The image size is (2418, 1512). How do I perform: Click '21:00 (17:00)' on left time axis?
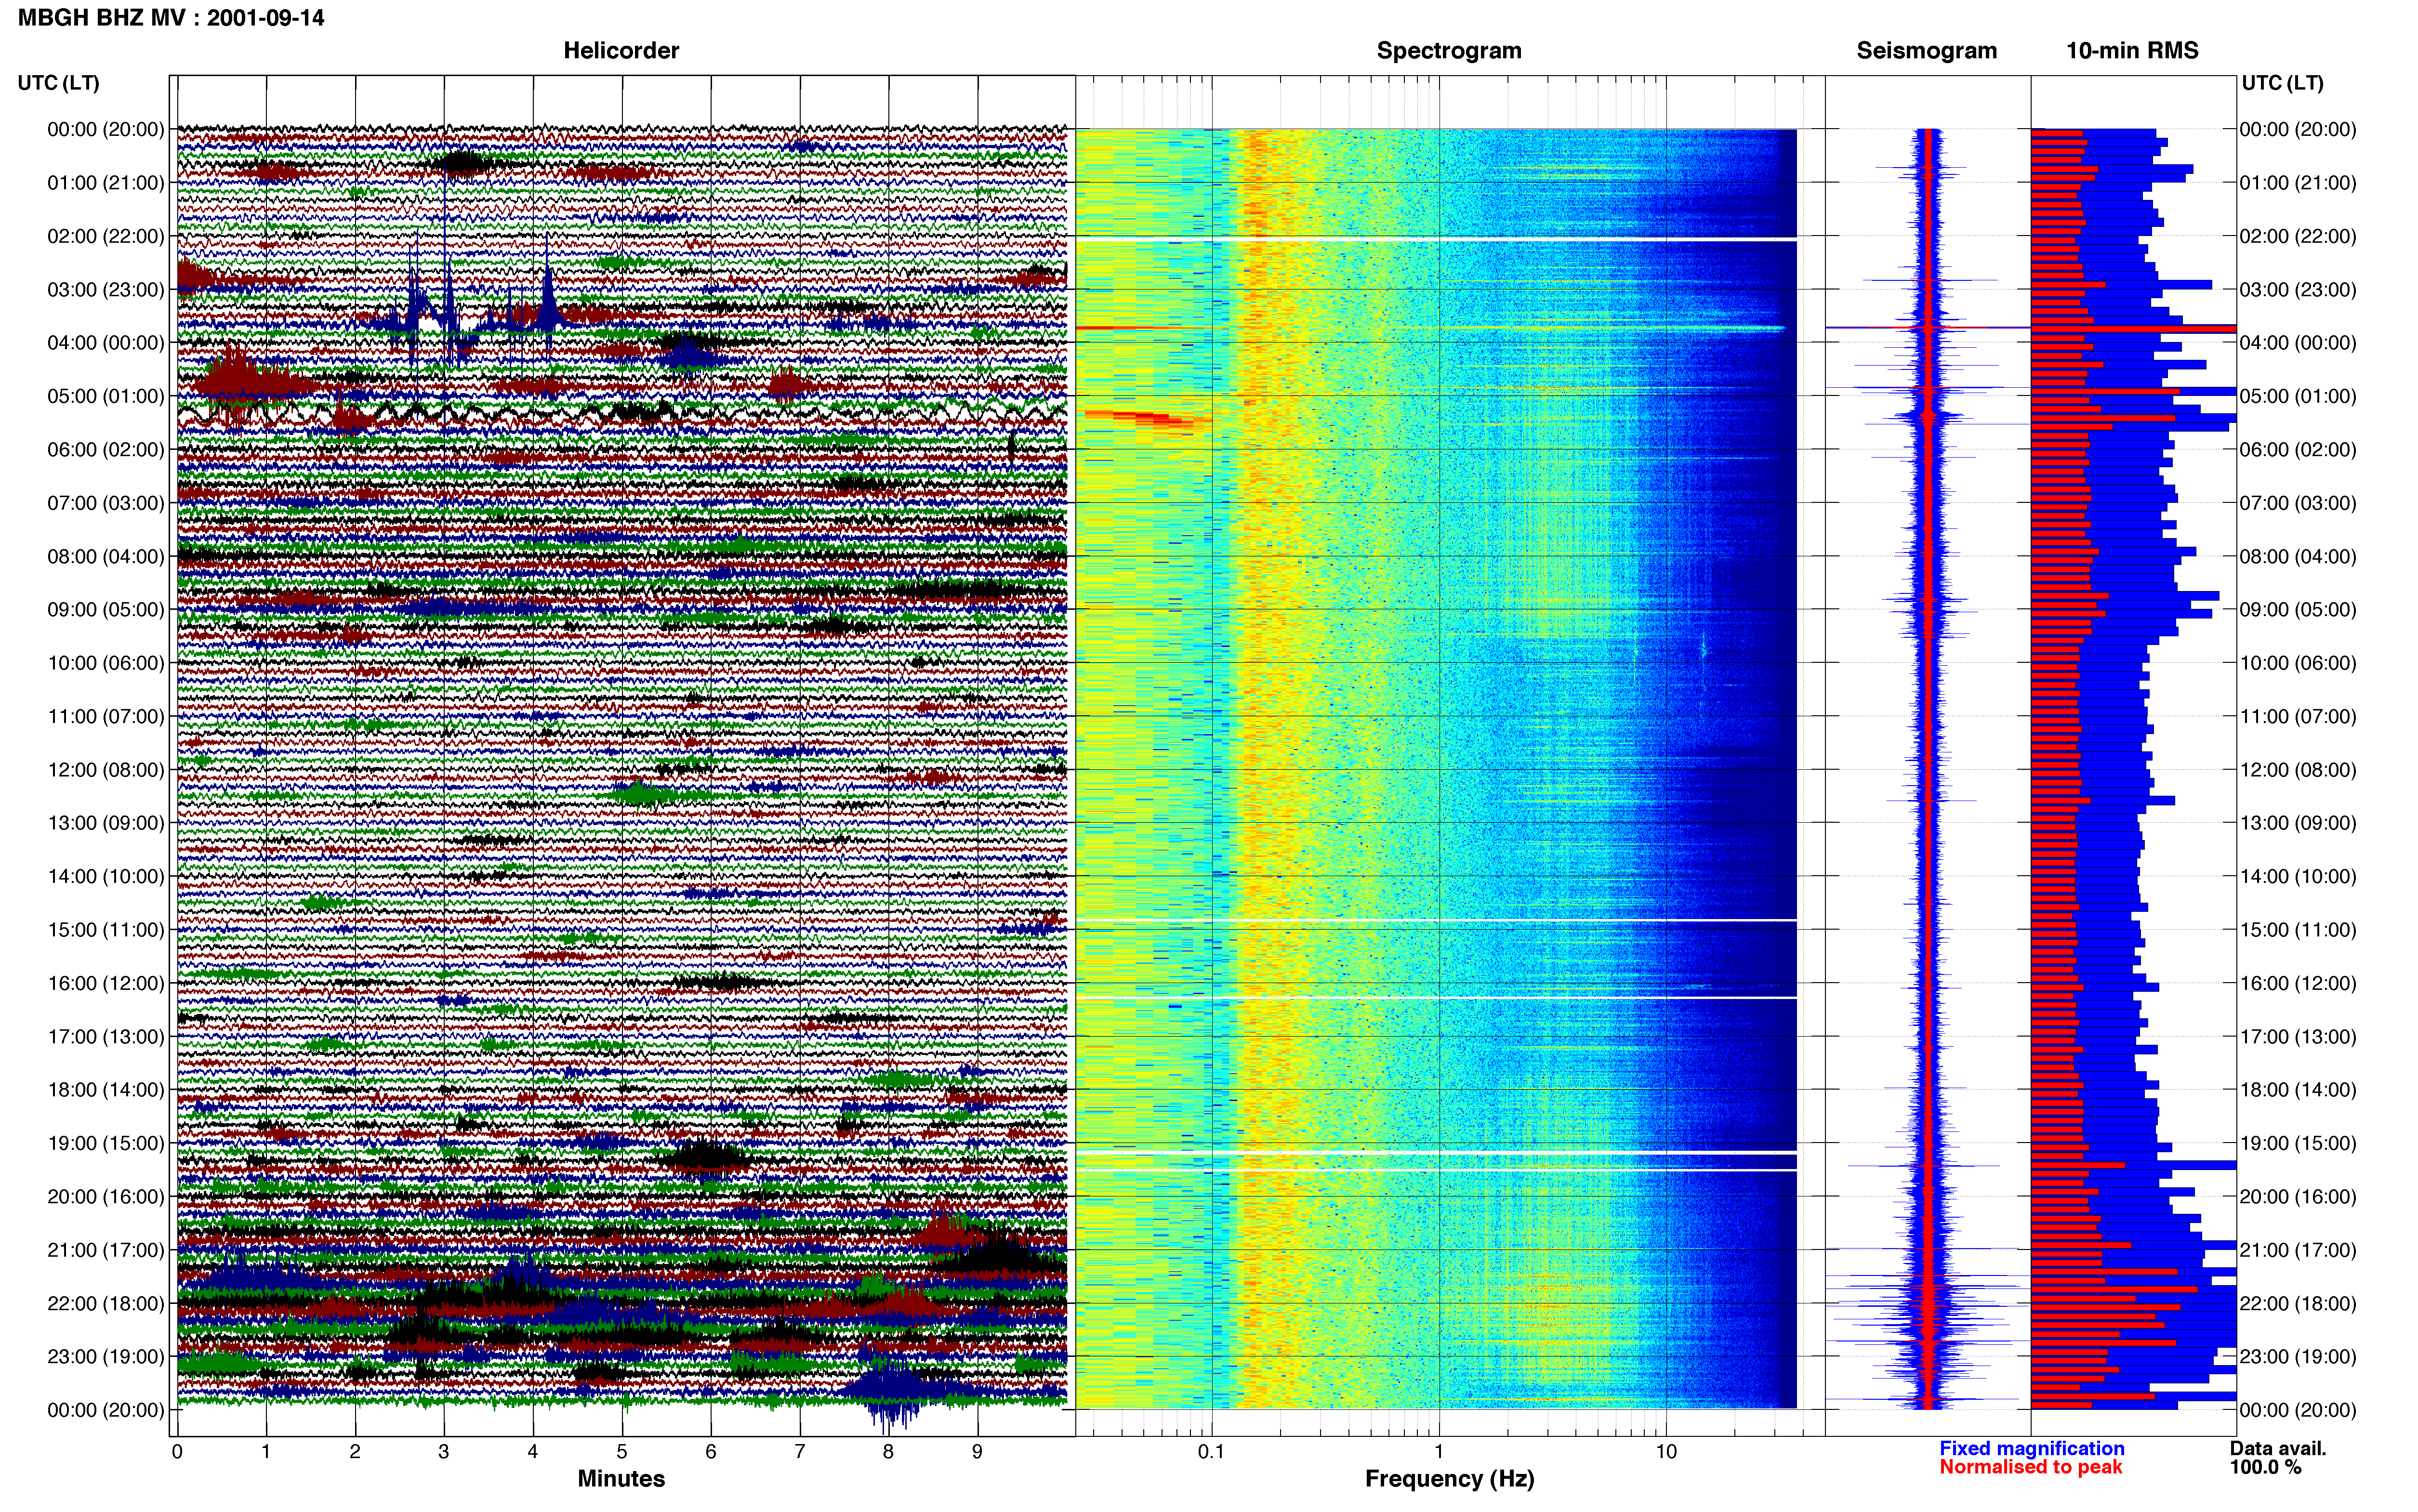[x=106, y=1250]
